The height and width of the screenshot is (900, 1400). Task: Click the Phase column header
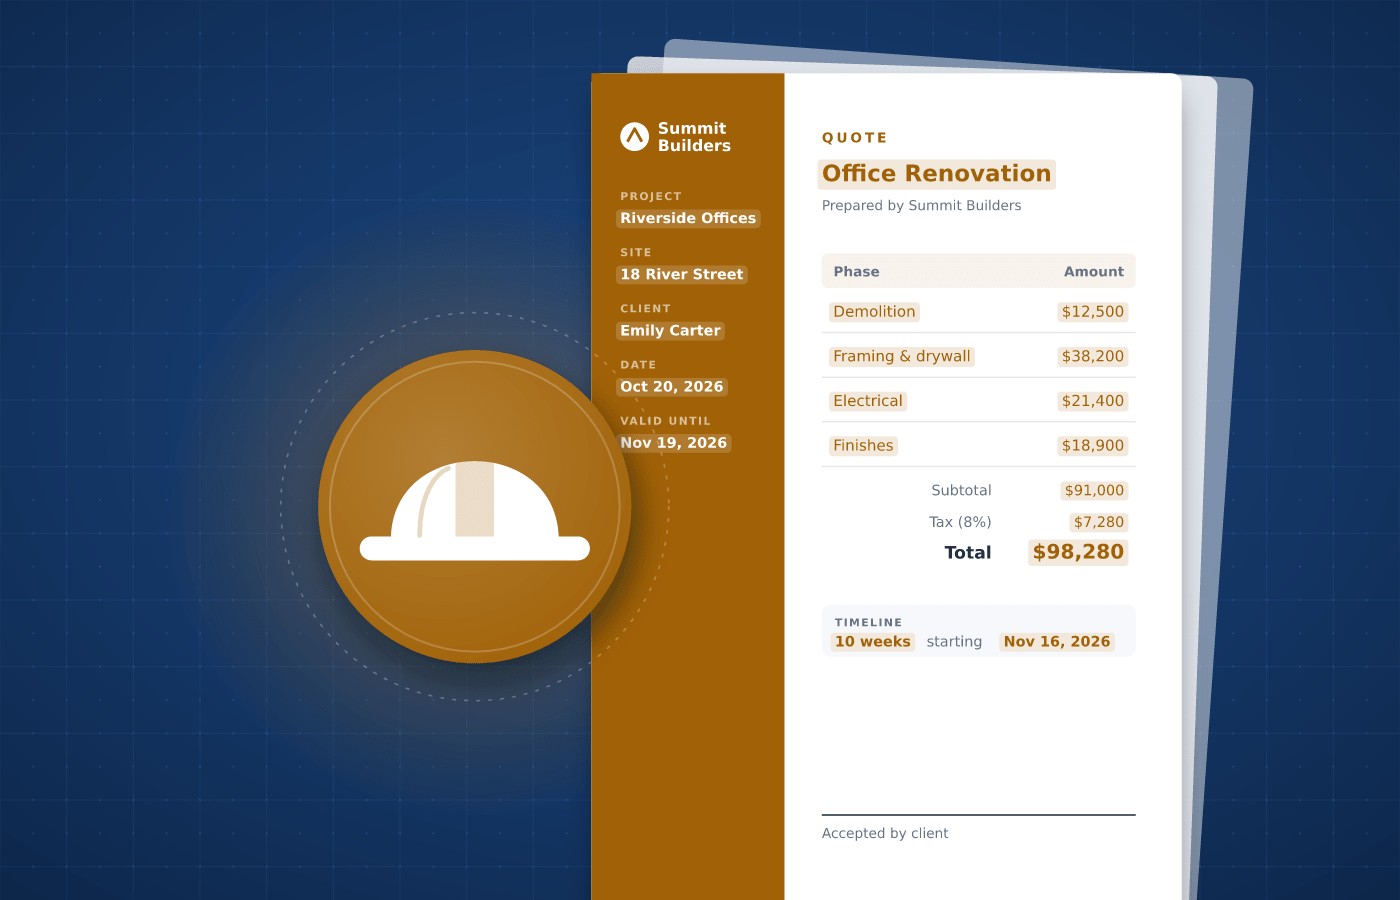click(x=857, y=272)
